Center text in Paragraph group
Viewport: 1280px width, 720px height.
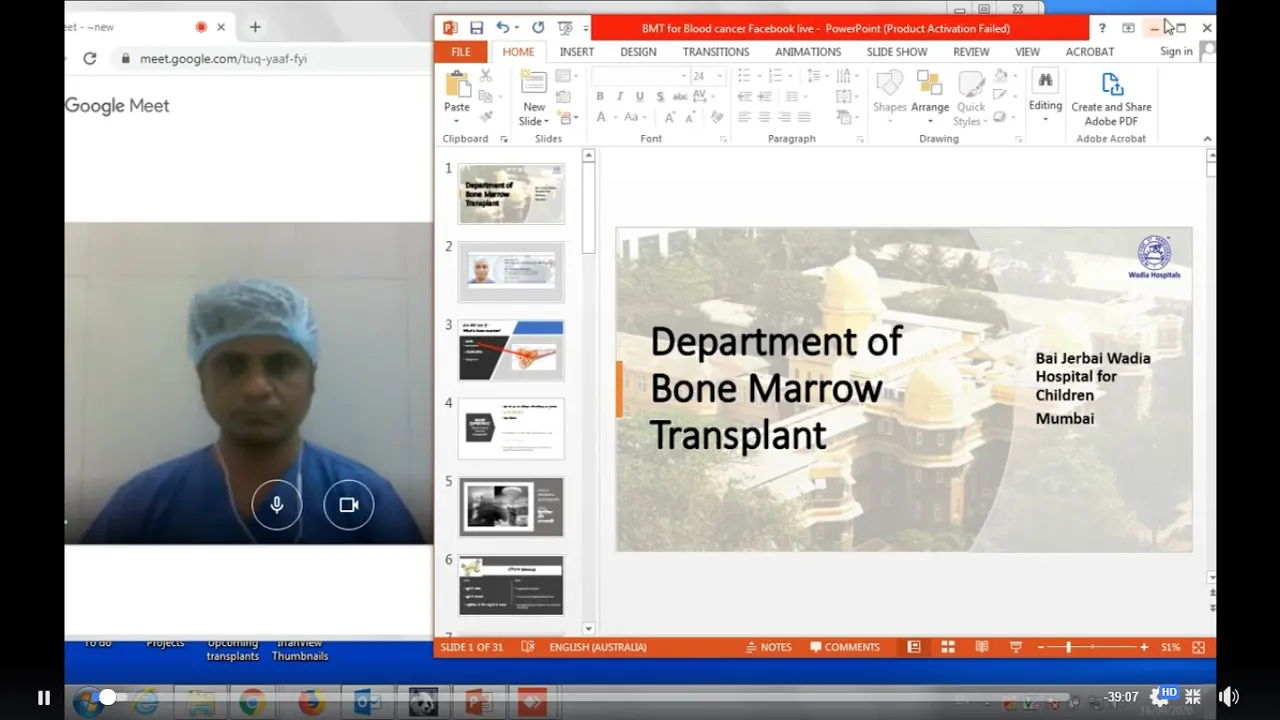pyautogui.click(x=764, y=117)
